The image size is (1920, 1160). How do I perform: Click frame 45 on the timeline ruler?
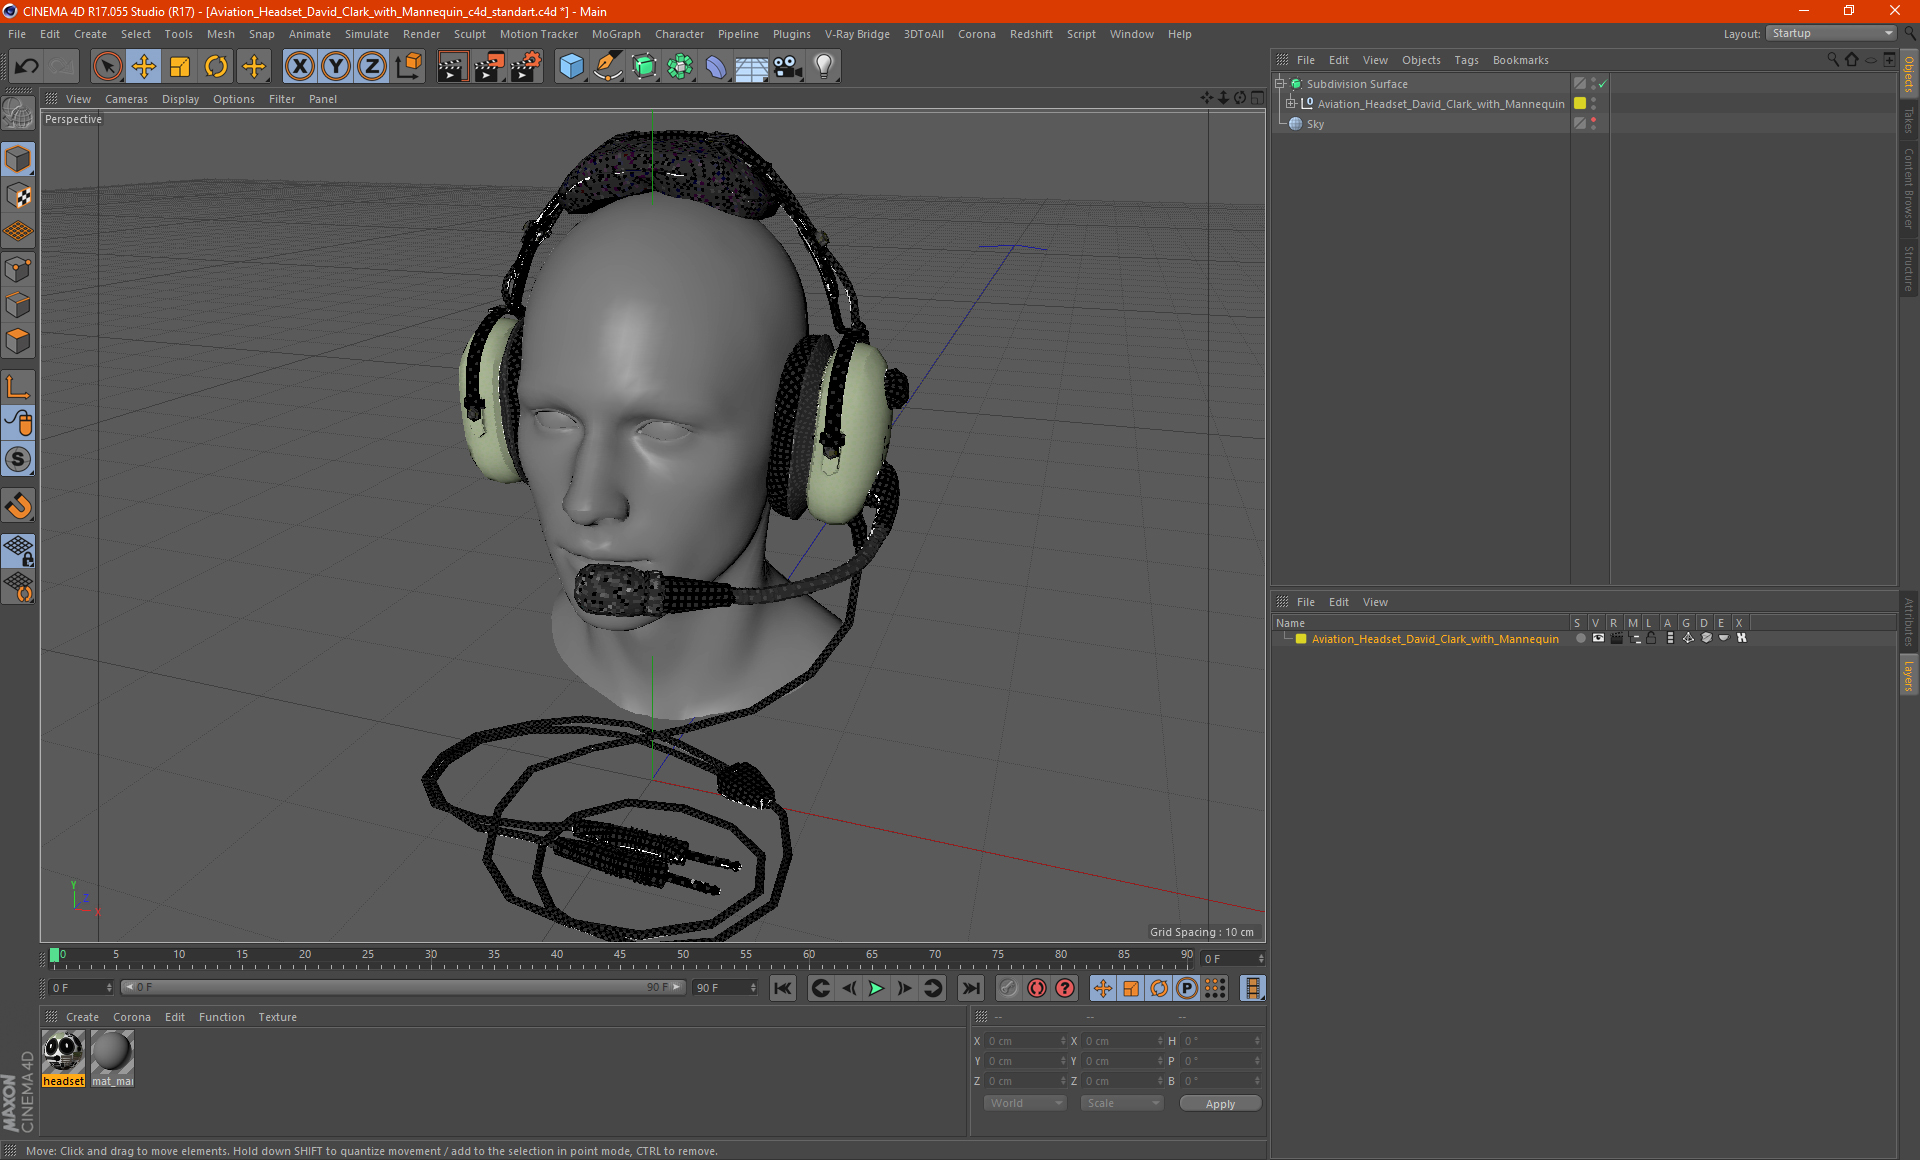(x=620, y=955)
